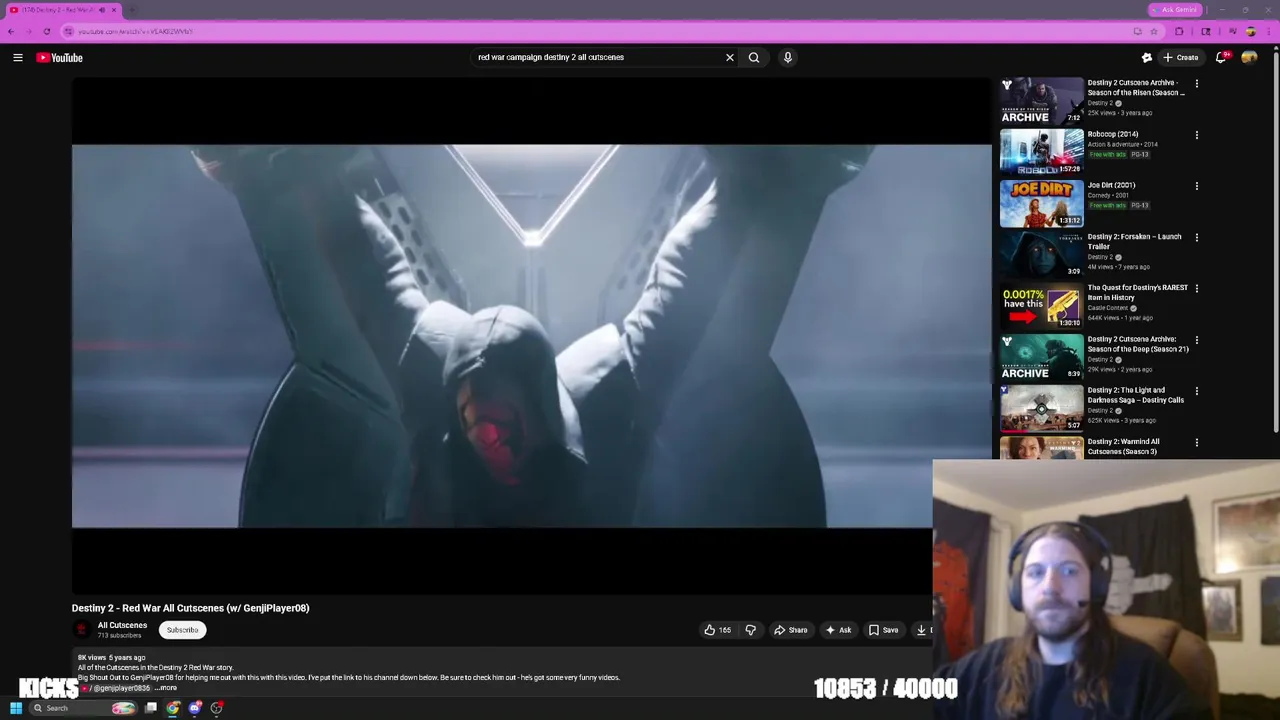The image size is (1280, 720).
Task: Click the Windows taskbar Search box
Action: tap(85, 708)
